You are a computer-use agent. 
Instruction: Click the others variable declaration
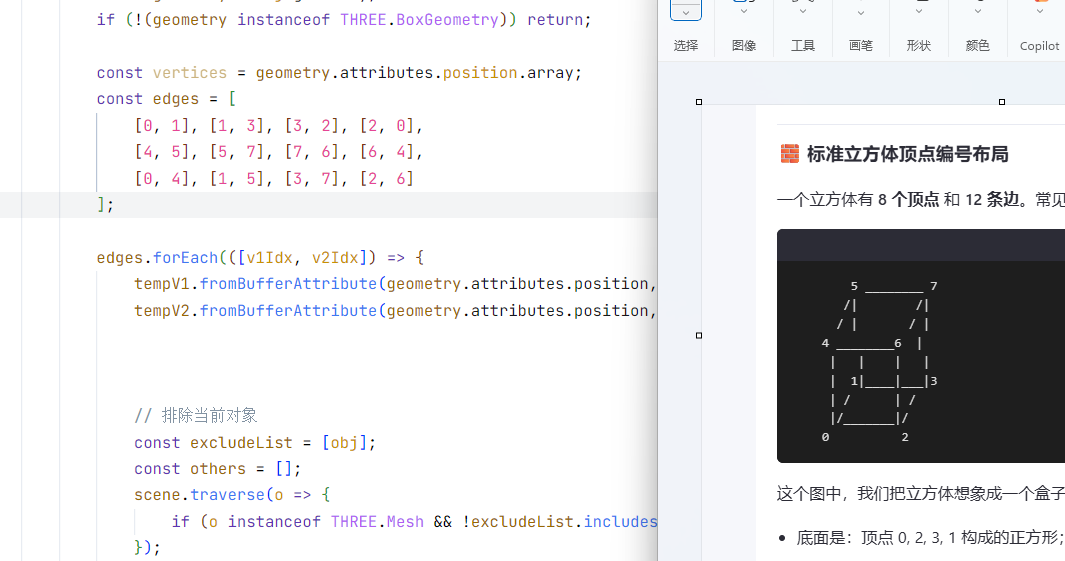(x=217, y=469)
